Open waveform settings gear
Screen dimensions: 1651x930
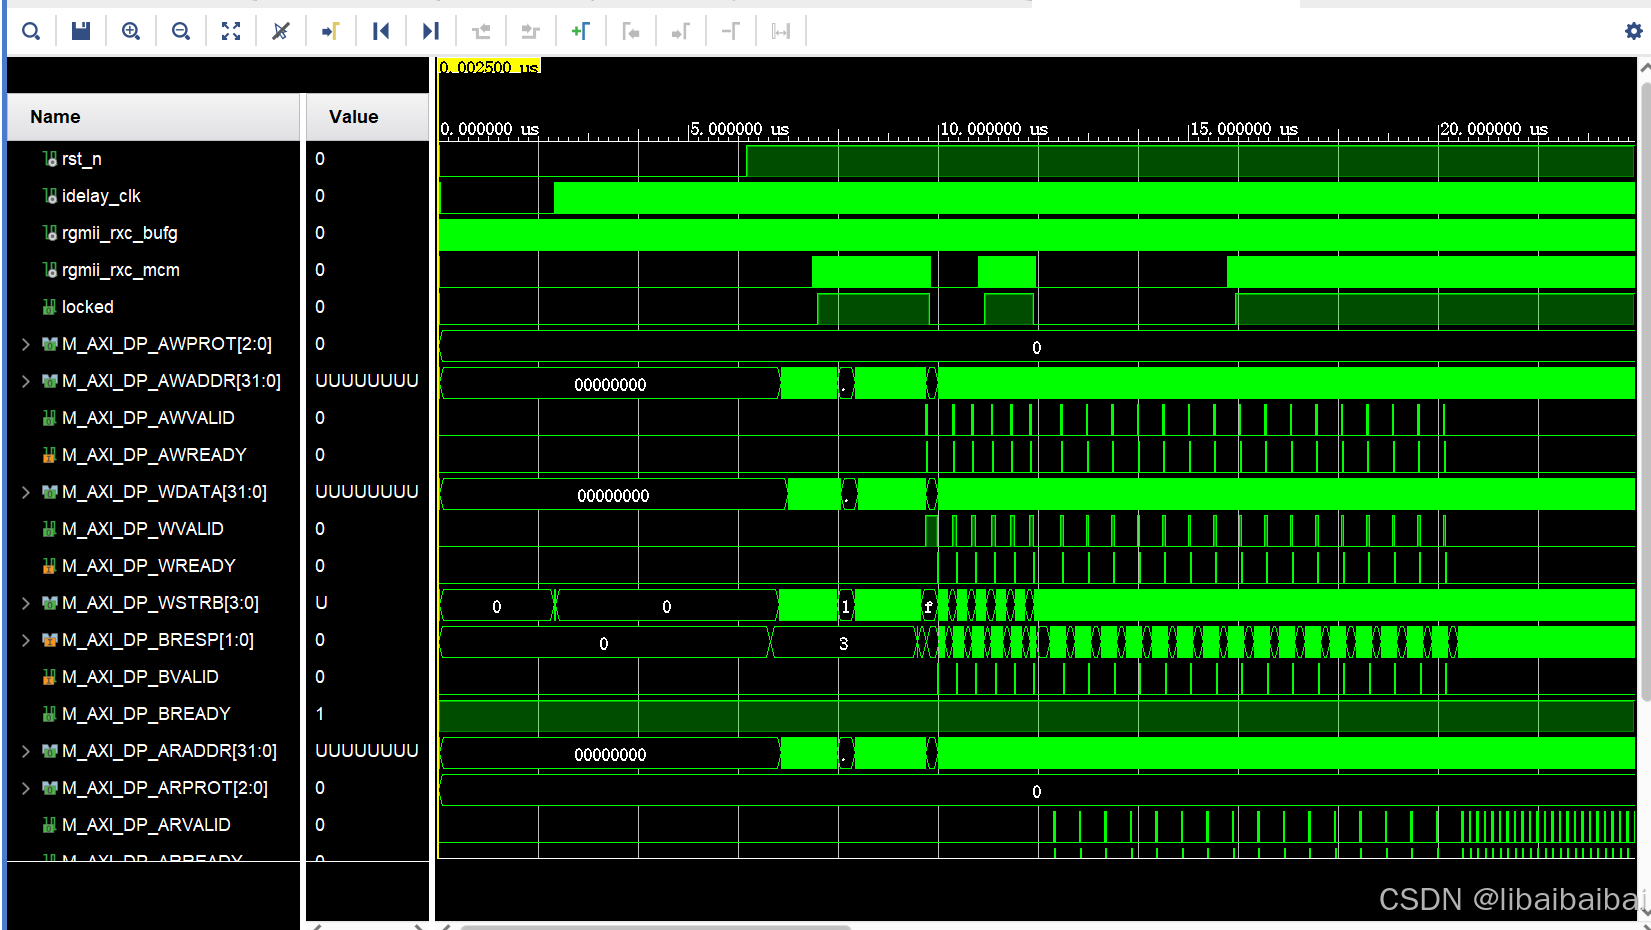(x=1633, y=31)
